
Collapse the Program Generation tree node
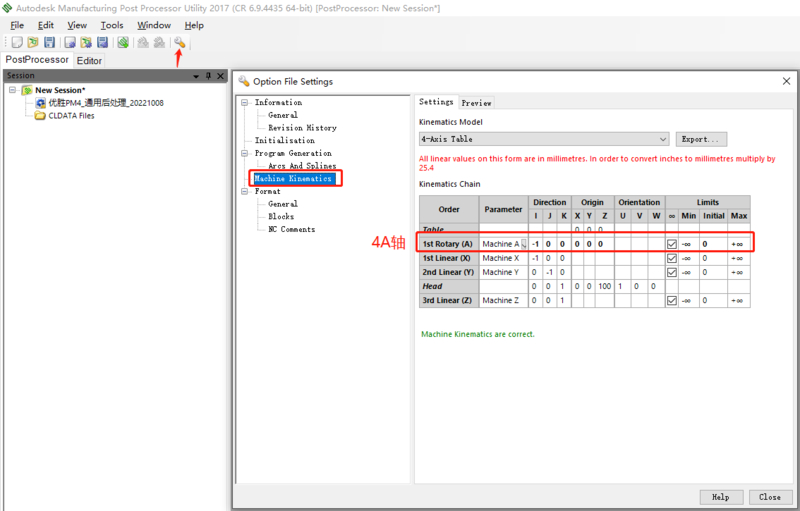pyautogui.click(x=245, y=153)
